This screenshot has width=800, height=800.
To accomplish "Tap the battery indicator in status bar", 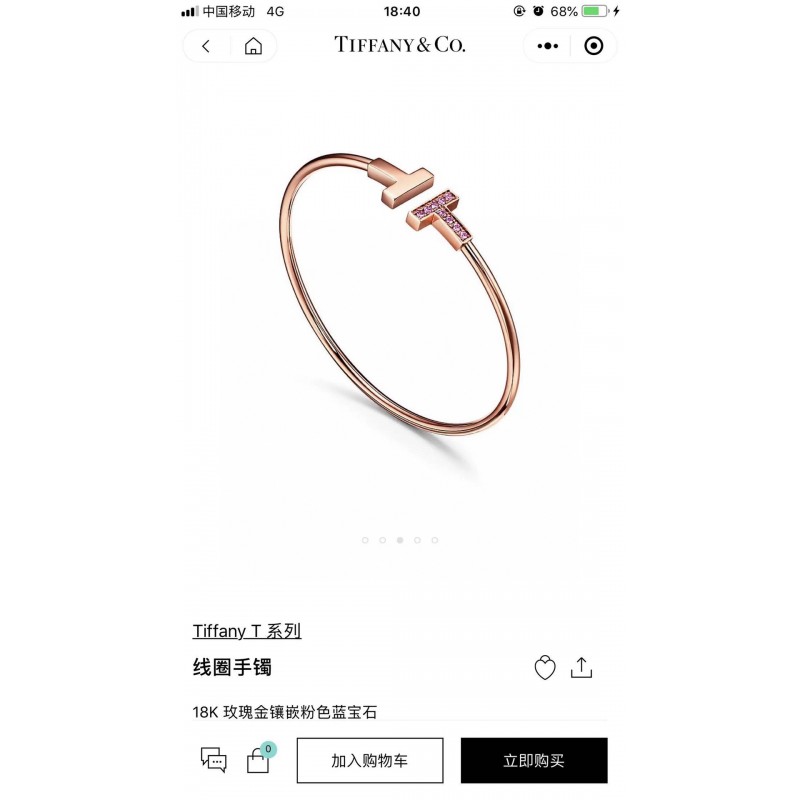I will pos(595,11).
